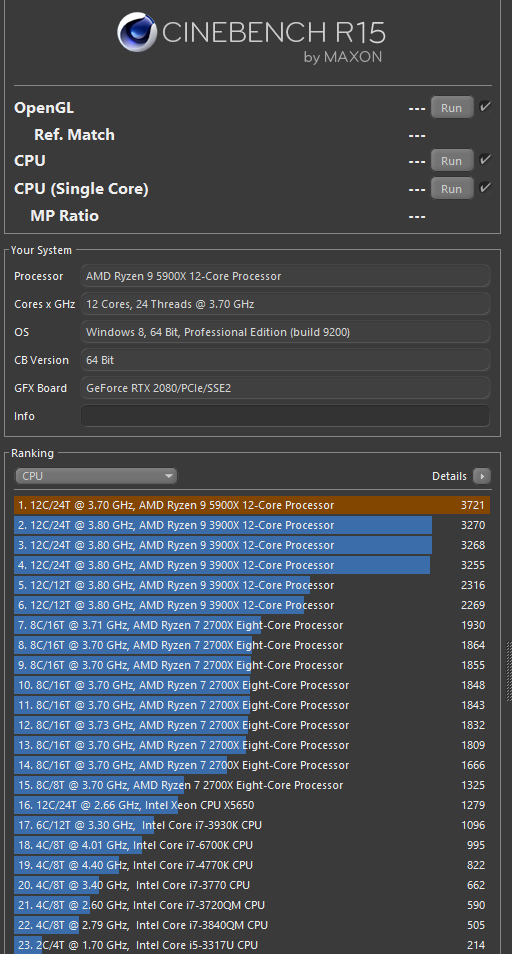Click into the Info input field
Screen dimensions: 512x954
point(285,416)
